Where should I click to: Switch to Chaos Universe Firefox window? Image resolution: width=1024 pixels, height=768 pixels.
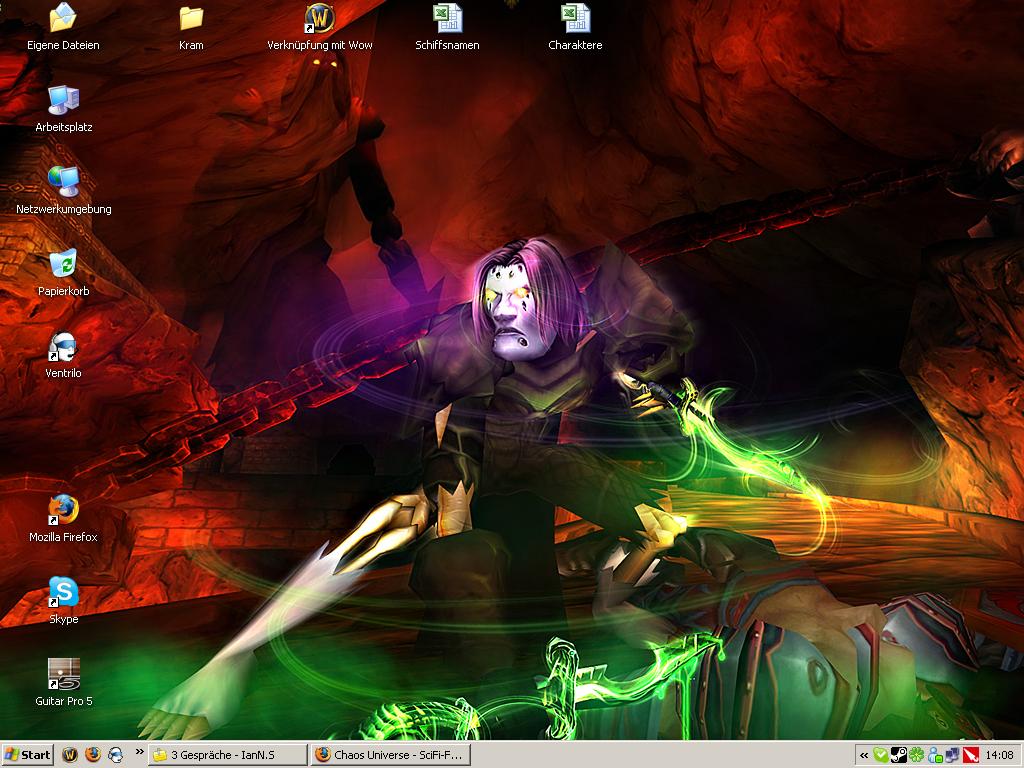389,755
